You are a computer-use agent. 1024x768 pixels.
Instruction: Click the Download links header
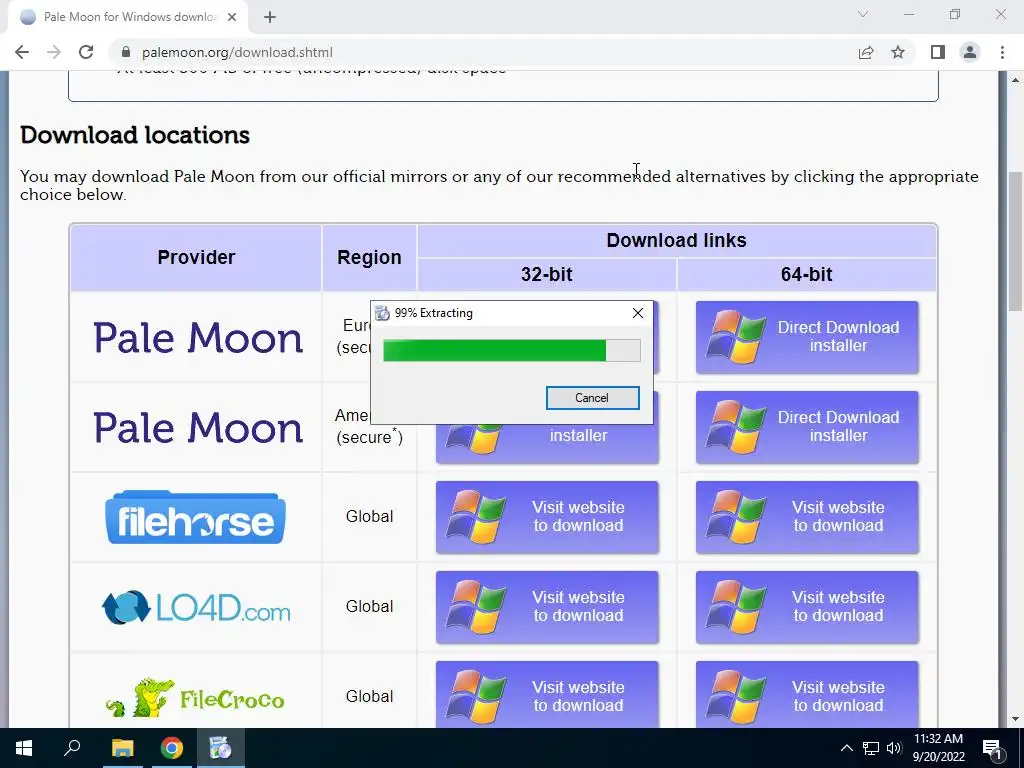pyautogui.click(x=677, y=240)
